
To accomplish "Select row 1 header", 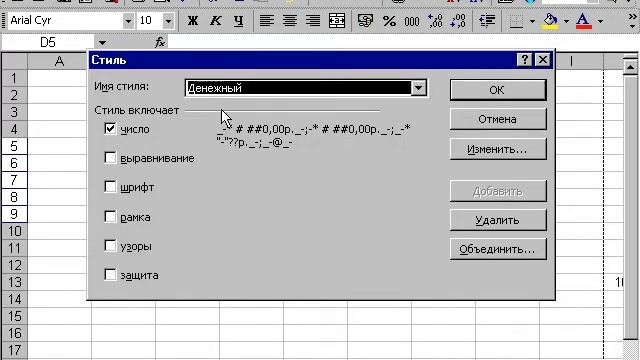I will pyautogui.click(x=14, y=78).
